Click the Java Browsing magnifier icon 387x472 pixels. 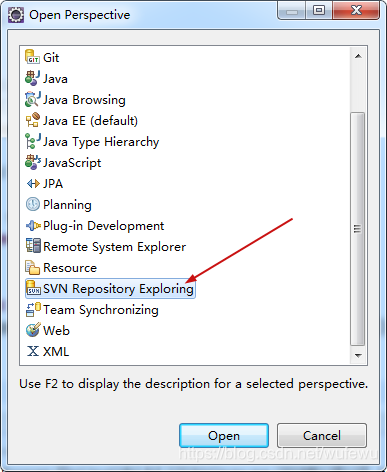(x=33, y=99)
